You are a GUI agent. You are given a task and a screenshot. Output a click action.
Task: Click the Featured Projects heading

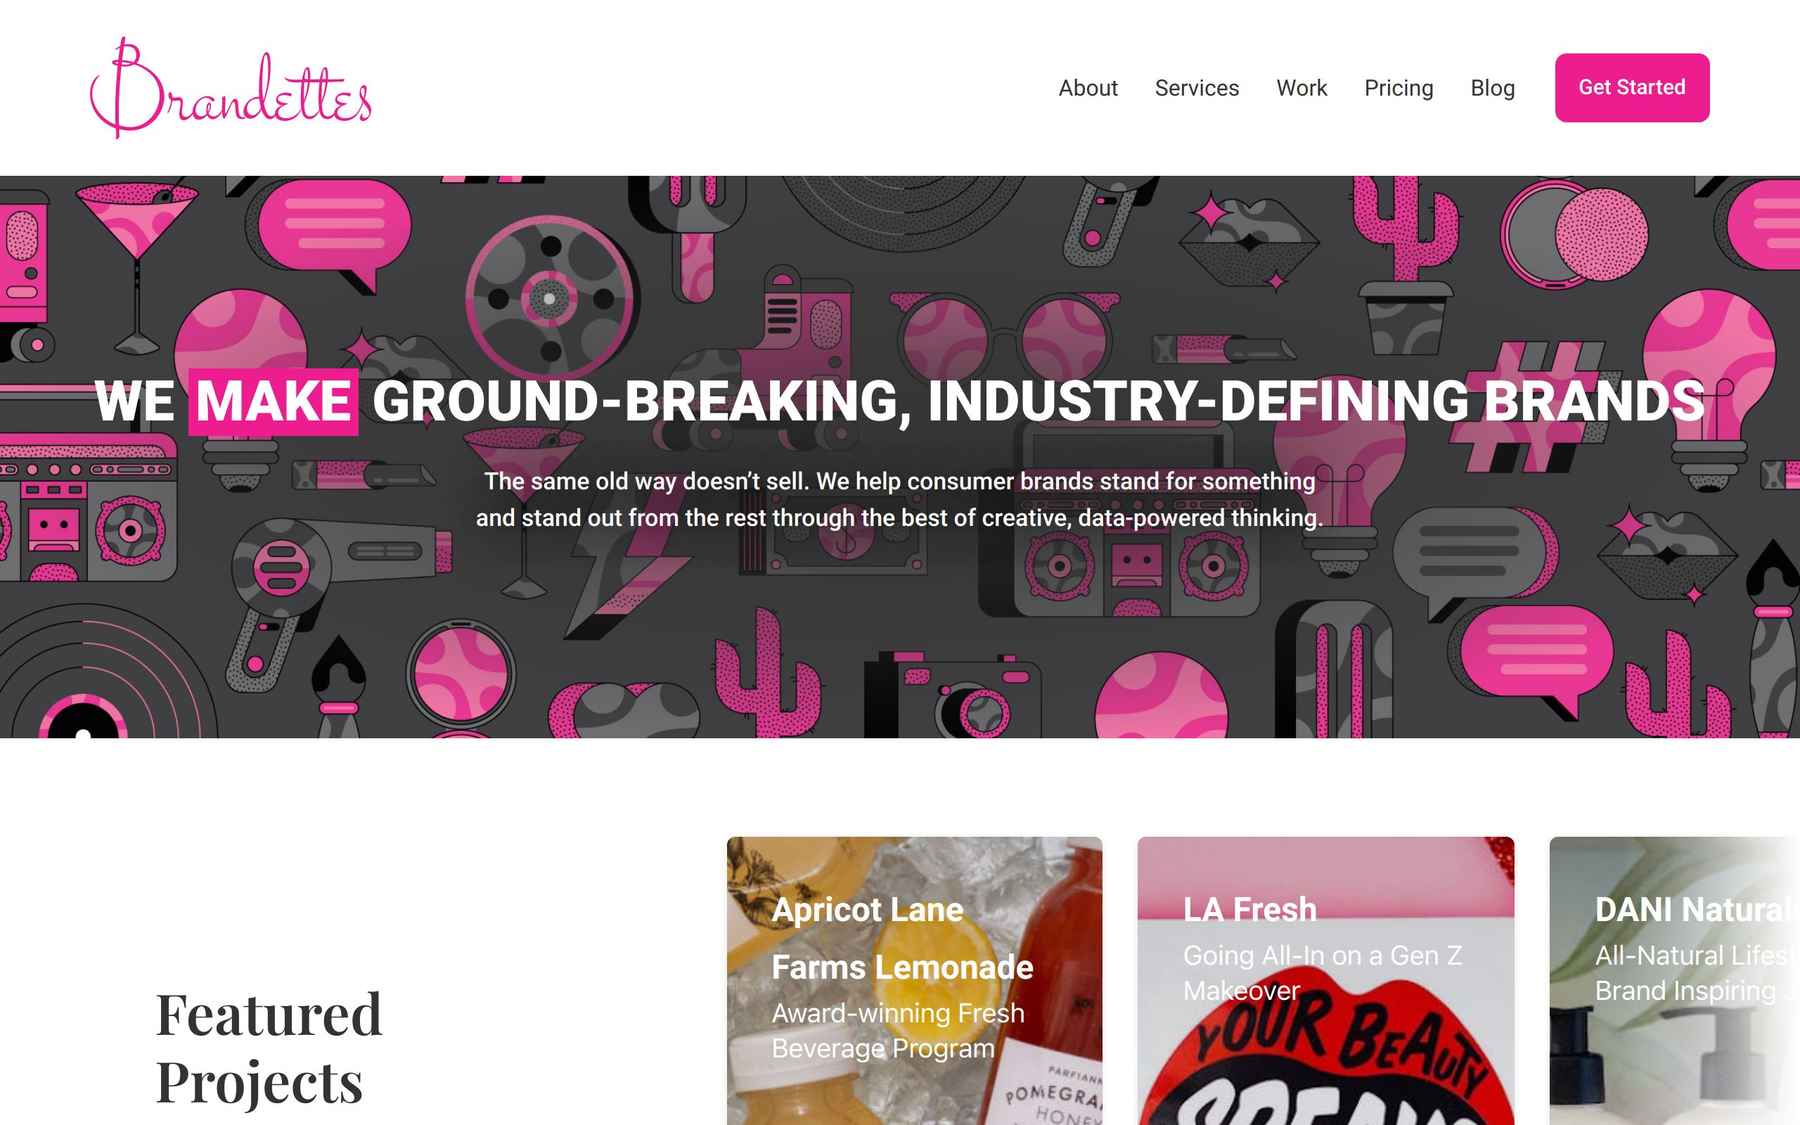coord(269,1047)
